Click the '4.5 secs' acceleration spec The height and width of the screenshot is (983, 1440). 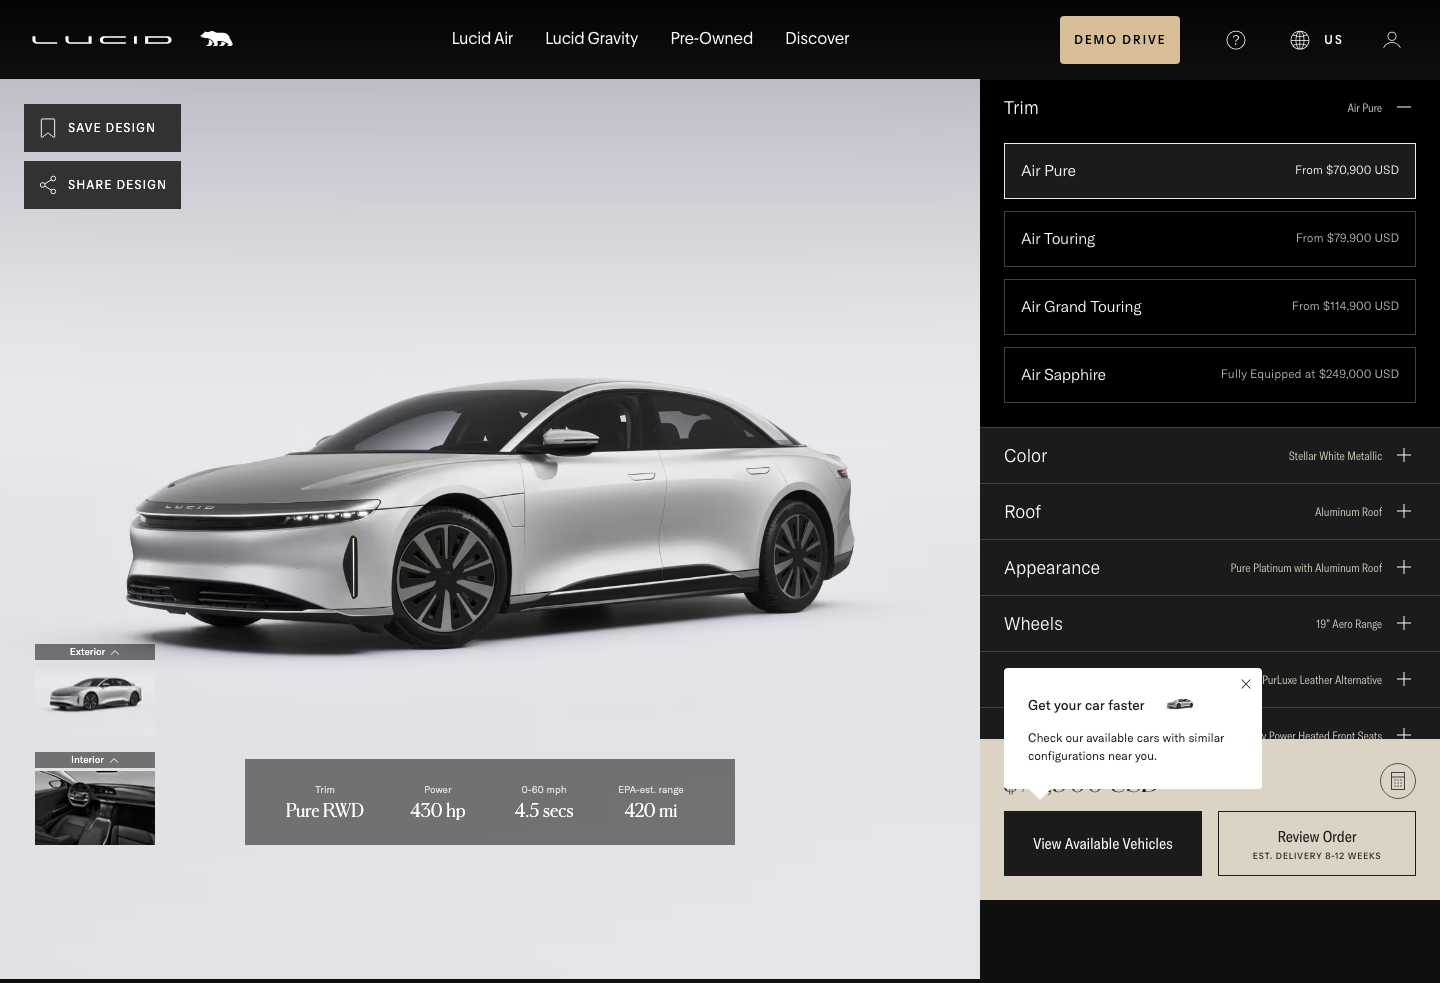click(544, 810)
